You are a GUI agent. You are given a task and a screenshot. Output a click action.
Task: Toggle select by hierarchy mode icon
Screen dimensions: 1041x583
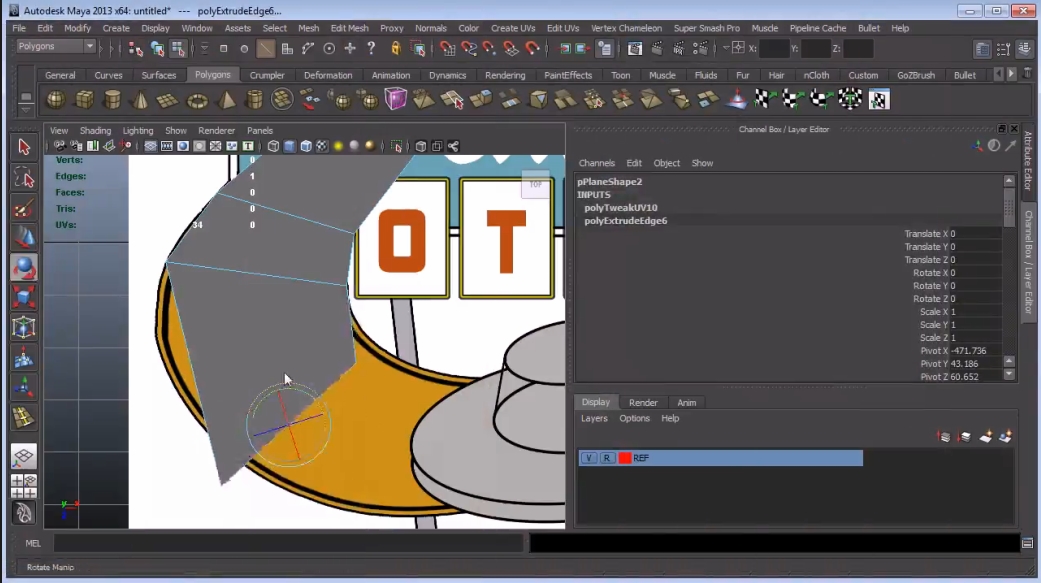[136, 48]
